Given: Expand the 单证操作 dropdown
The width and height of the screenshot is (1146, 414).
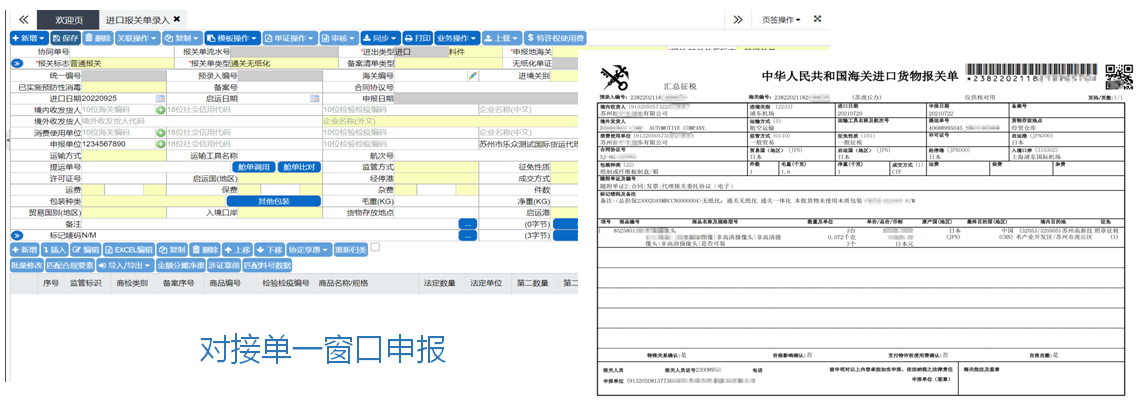Looking at the screenshot, I should 289,37.
